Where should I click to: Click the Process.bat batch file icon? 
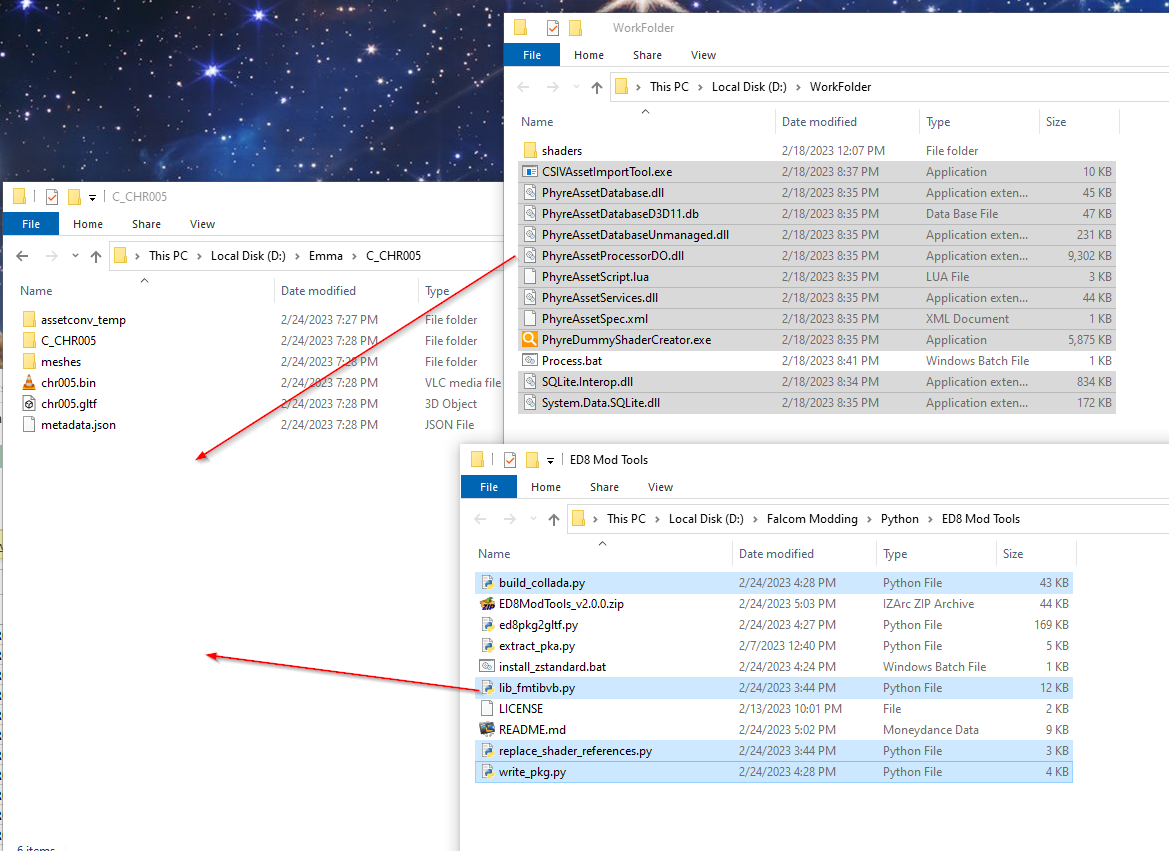(530, 360)
